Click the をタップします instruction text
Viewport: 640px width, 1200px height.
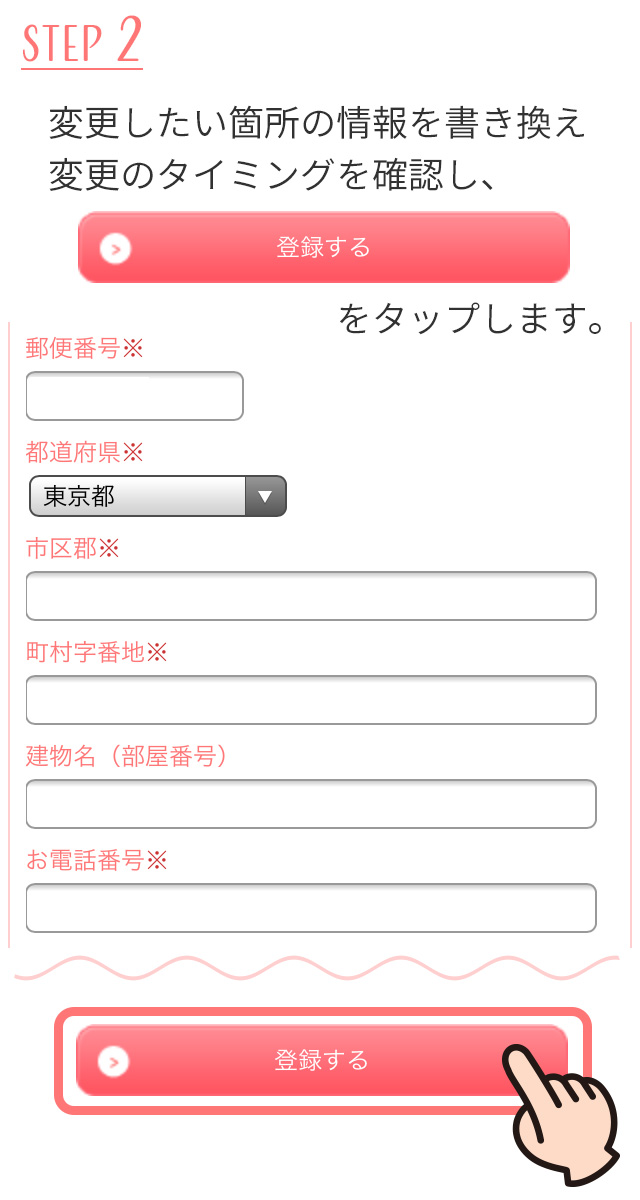point(472,318)
